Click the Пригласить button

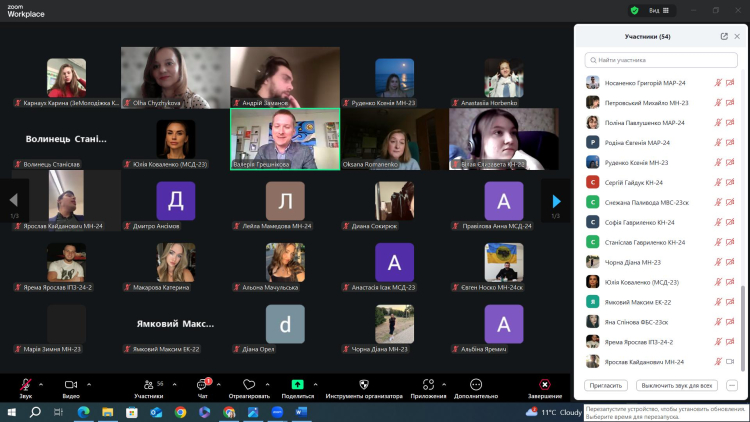(x=608, y=385)
